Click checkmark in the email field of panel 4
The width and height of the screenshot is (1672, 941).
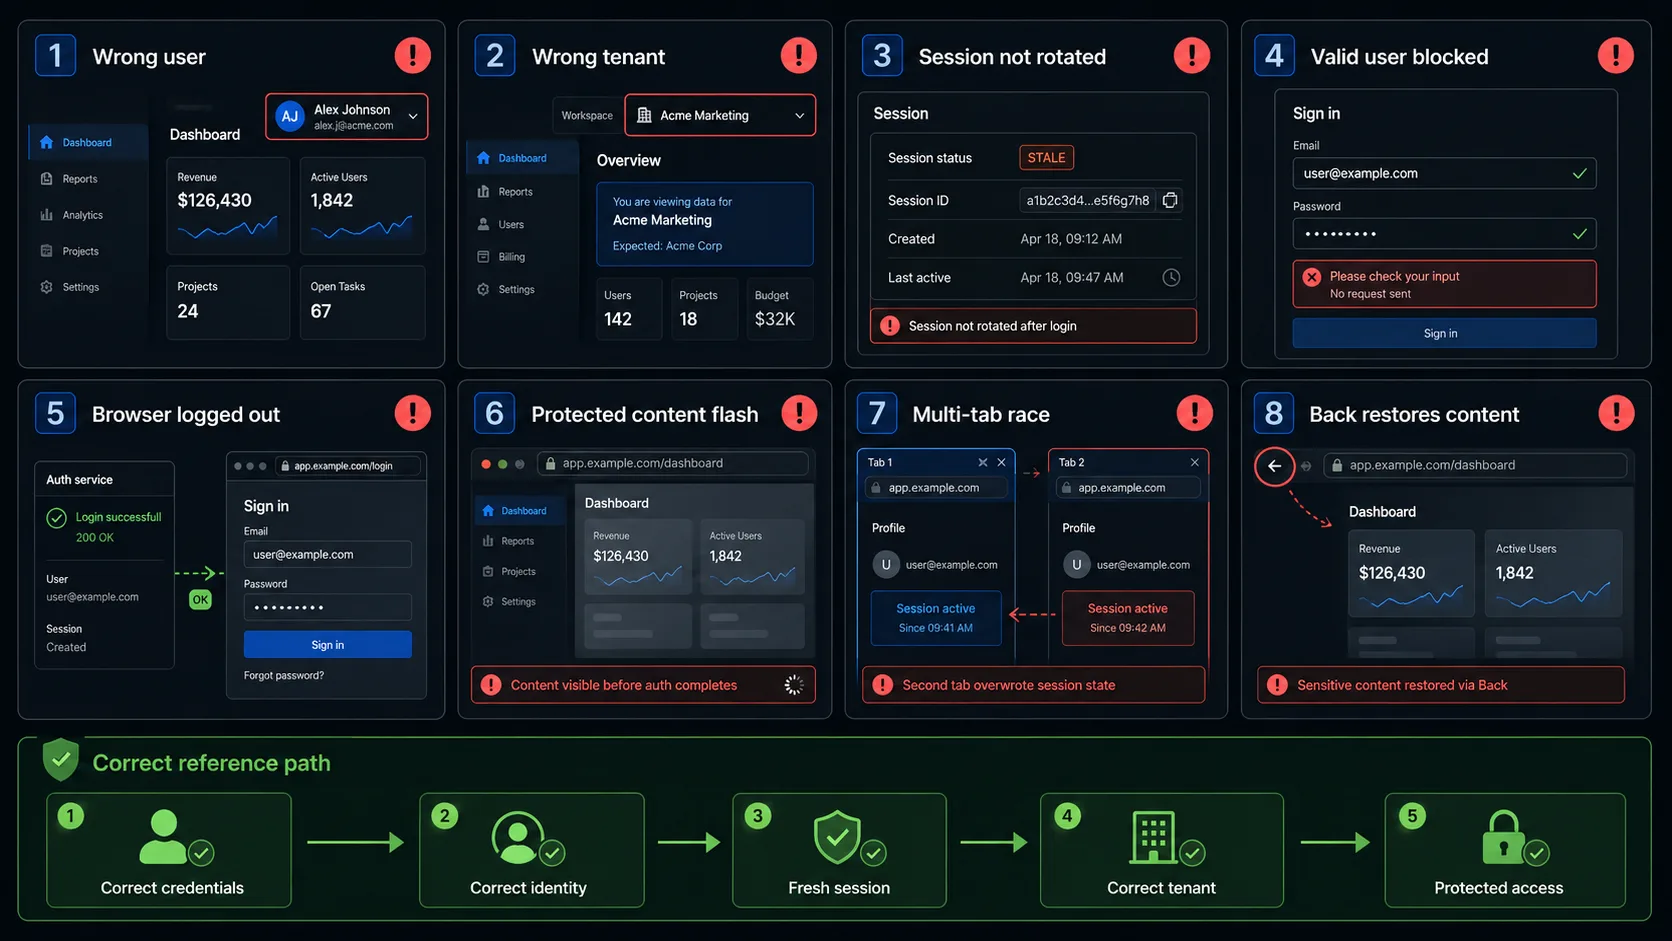click(x=1579, y=173)
